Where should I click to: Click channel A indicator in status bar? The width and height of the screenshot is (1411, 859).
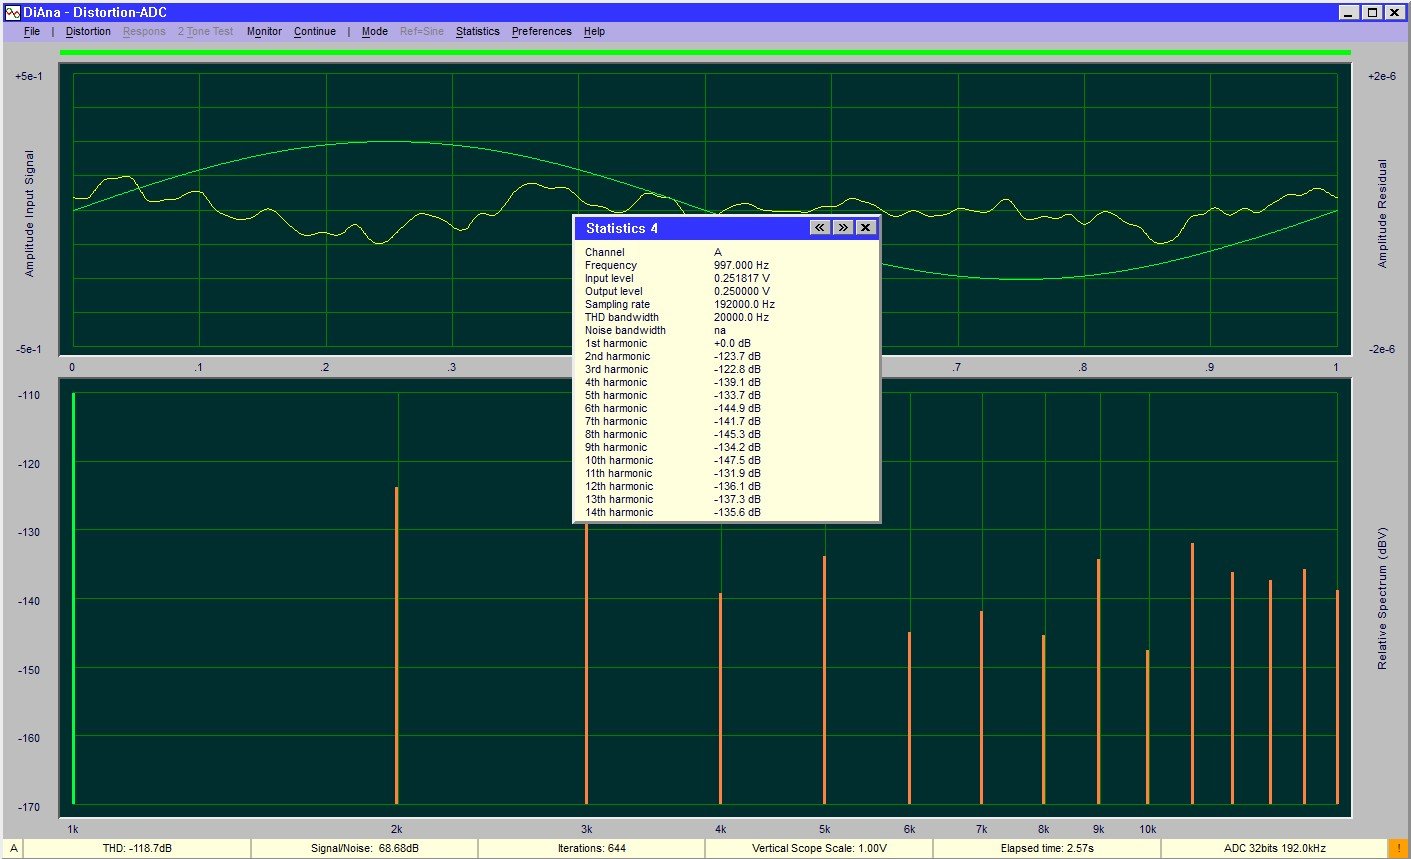click(13, 848)
